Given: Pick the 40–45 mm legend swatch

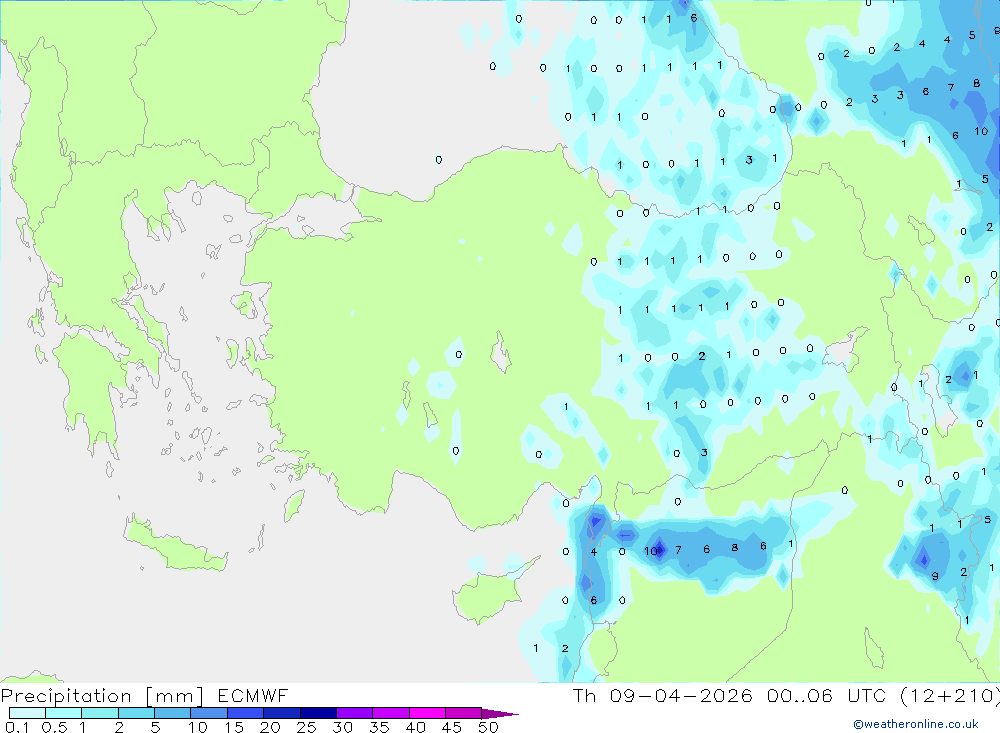Looking at the screenshot, I should coord(427,713).
